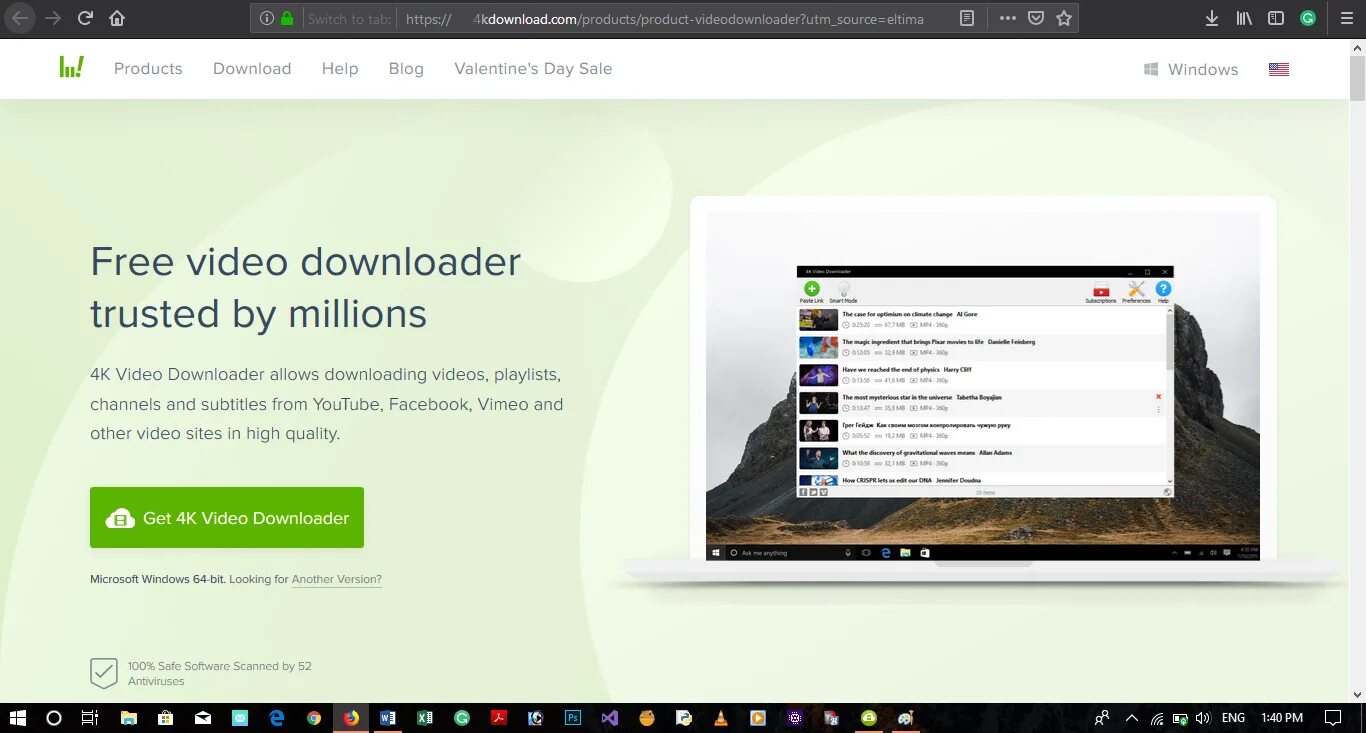This screenshot has width=1366, height=733.
Task: Open Microsoft Excel from the taskbar
Action: pyautogui.click(x=425, y=718)
